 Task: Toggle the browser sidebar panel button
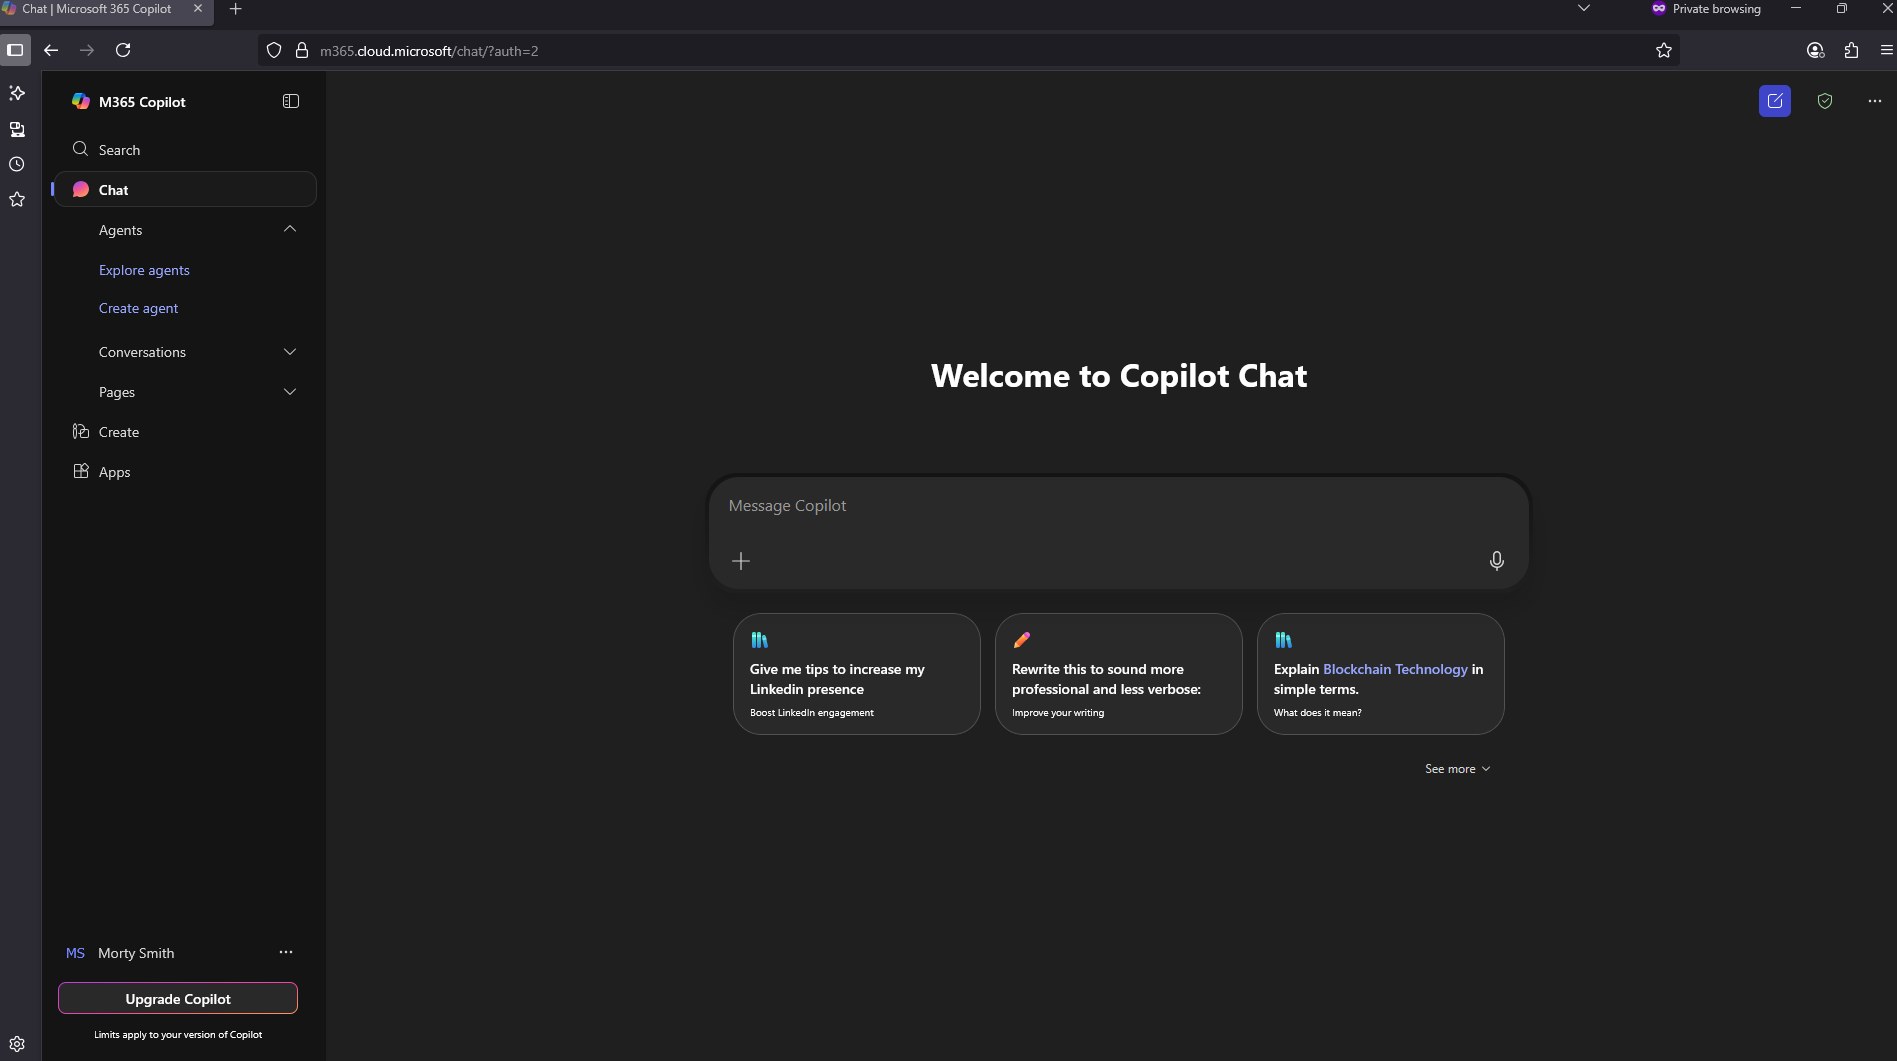15,50
